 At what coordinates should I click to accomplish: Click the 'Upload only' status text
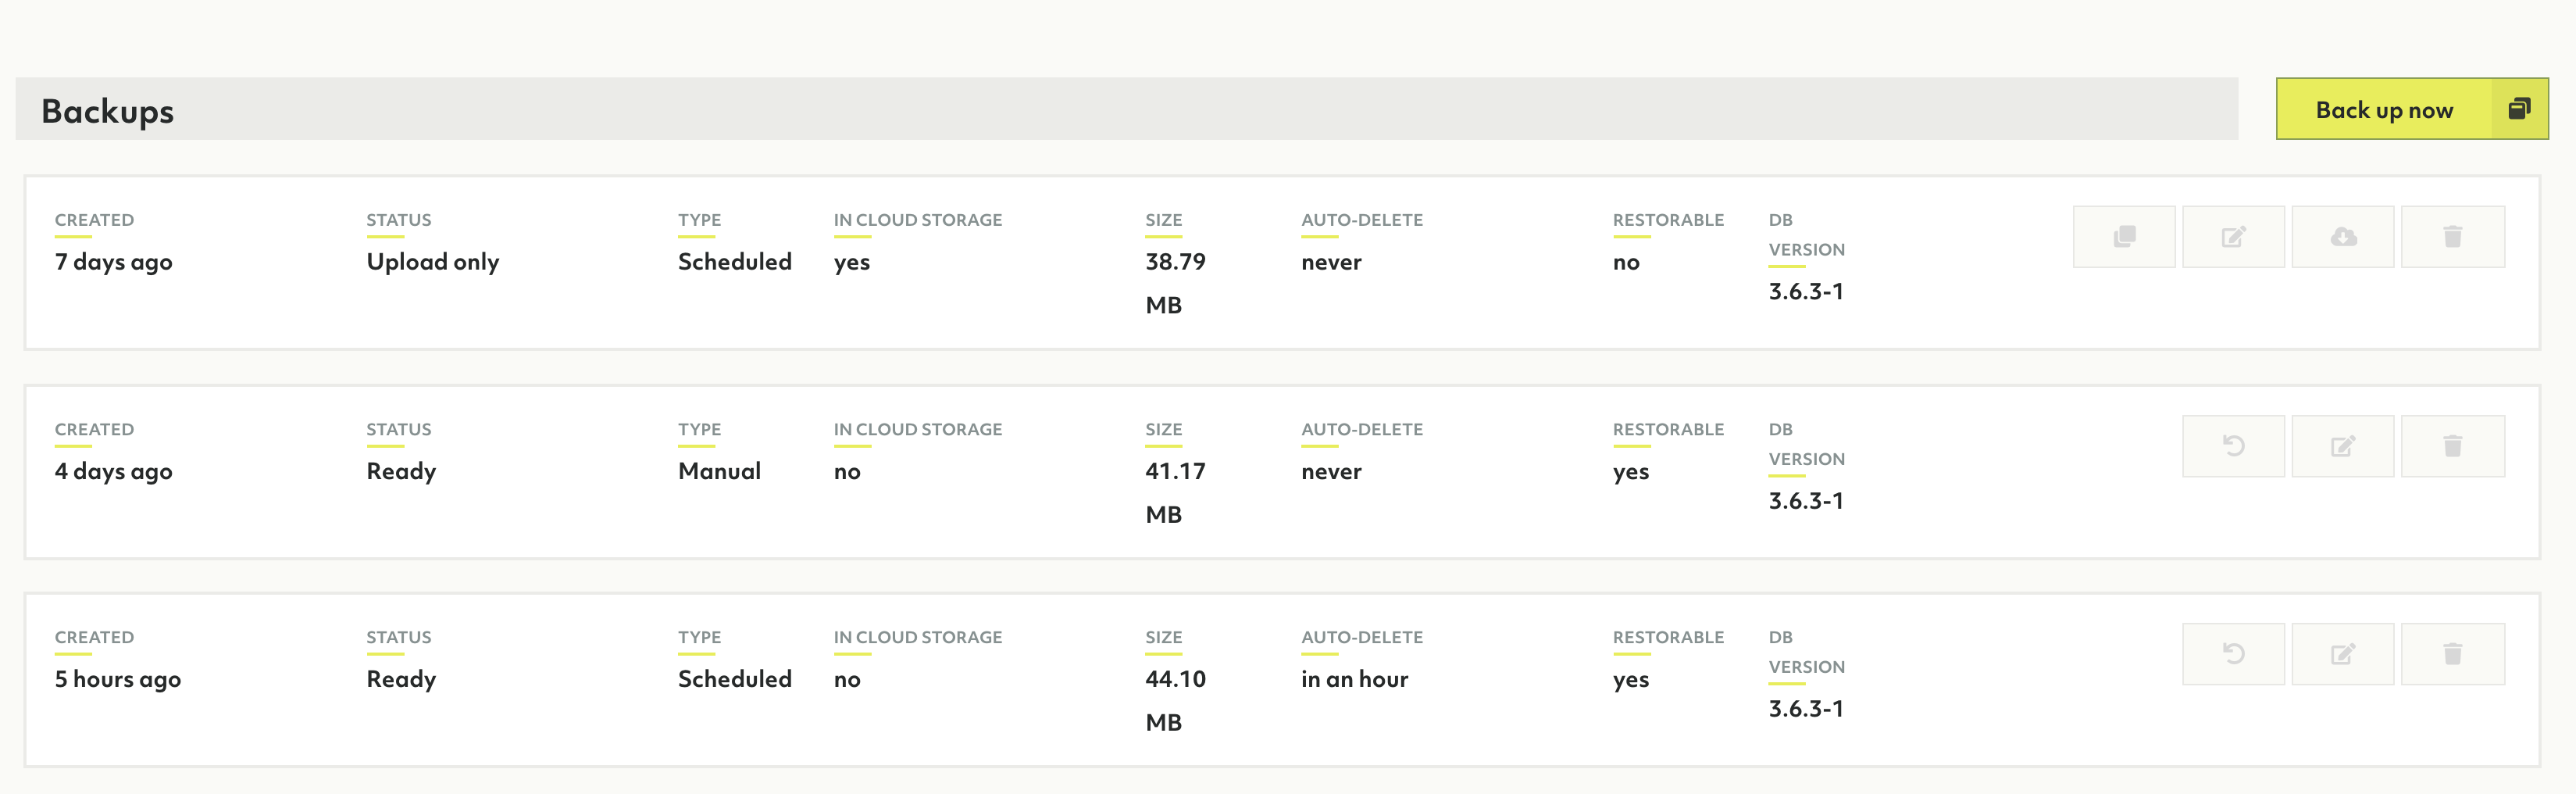[x=432, y=262]
